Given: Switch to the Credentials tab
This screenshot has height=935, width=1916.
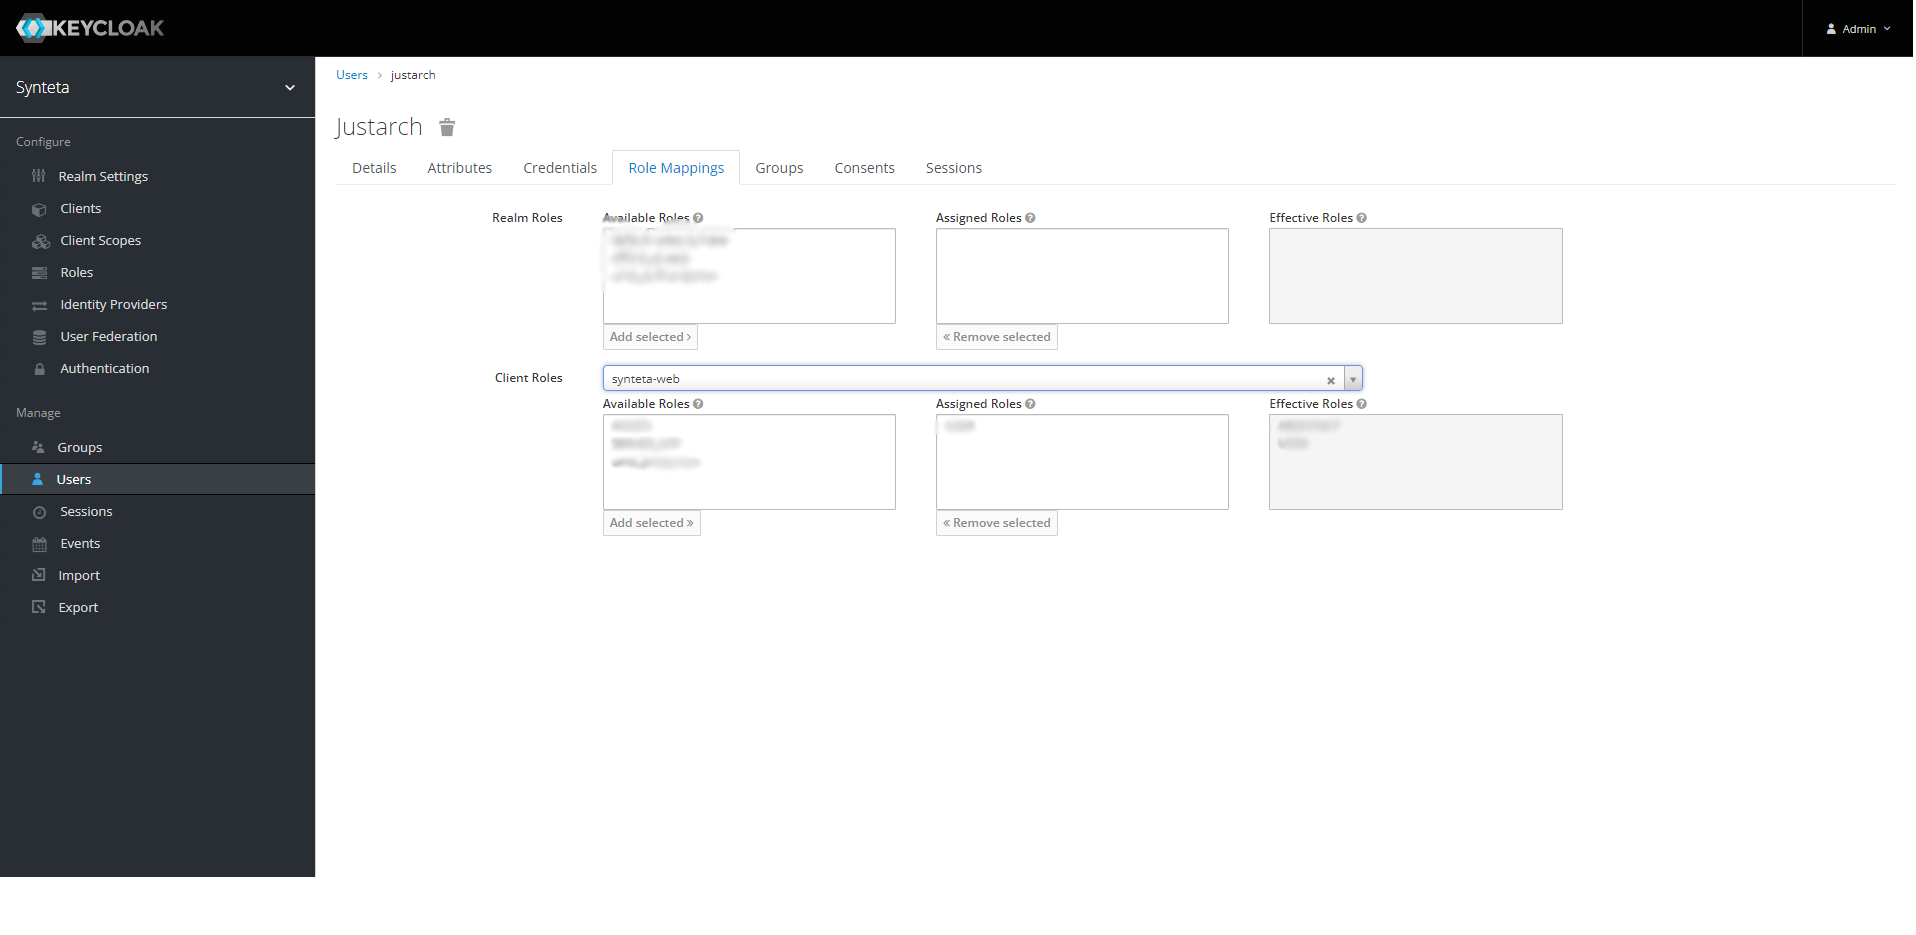Looking at the screenshot, I should [x=559, y=167].
